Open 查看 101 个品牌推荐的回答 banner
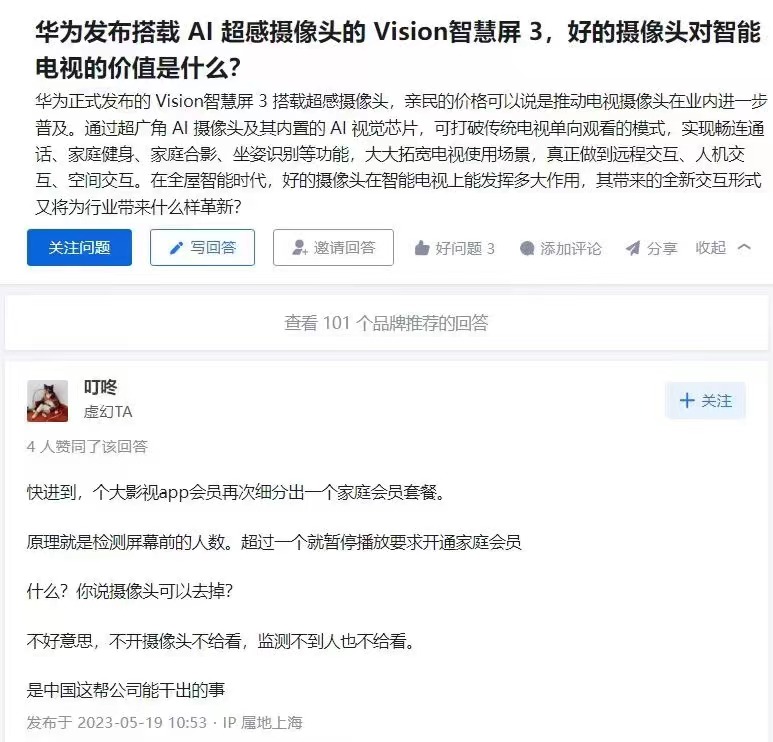Image resolution: width=773 pixels, height=742 pixels. point(386,323)
